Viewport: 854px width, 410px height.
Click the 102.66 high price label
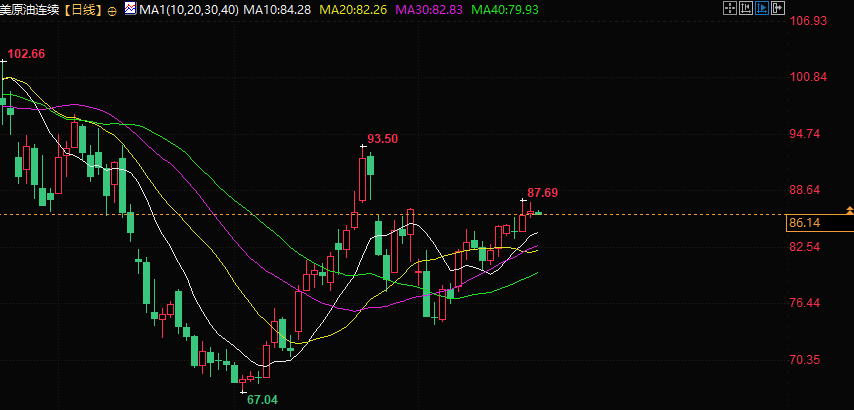click(x=26, y=53)
